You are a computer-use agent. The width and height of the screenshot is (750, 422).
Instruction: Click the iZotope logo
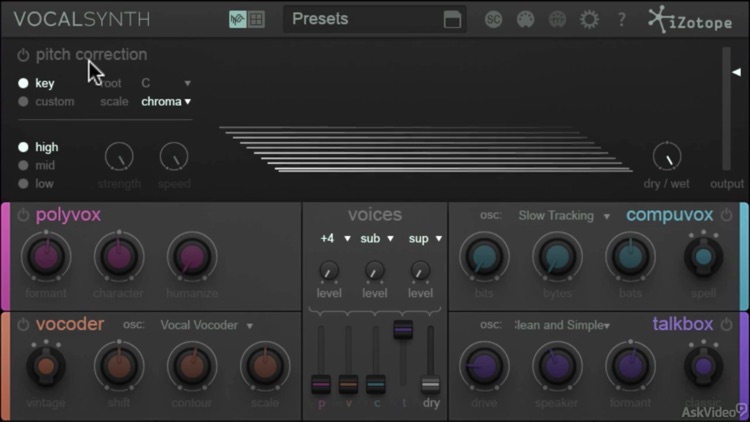(x=690, y=20)
